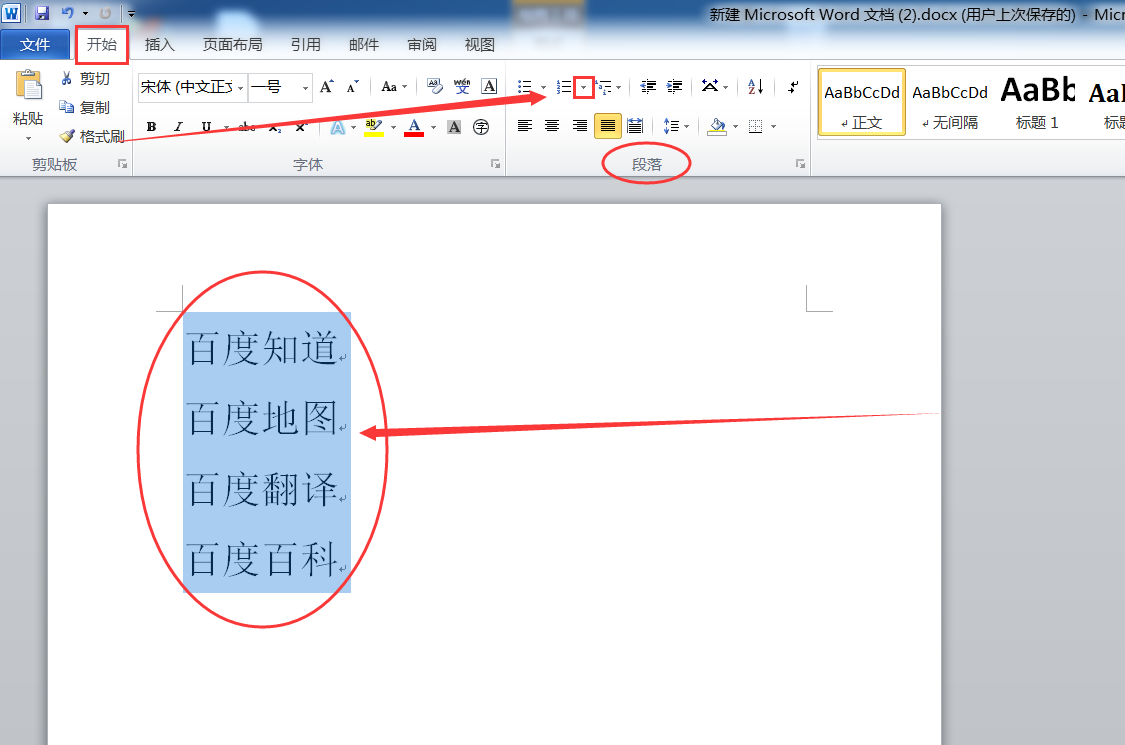Apply the 标题 1 (Heading 1) style
The height and width of the screenshot is (745, 1125).
[x=1037, y=102]
